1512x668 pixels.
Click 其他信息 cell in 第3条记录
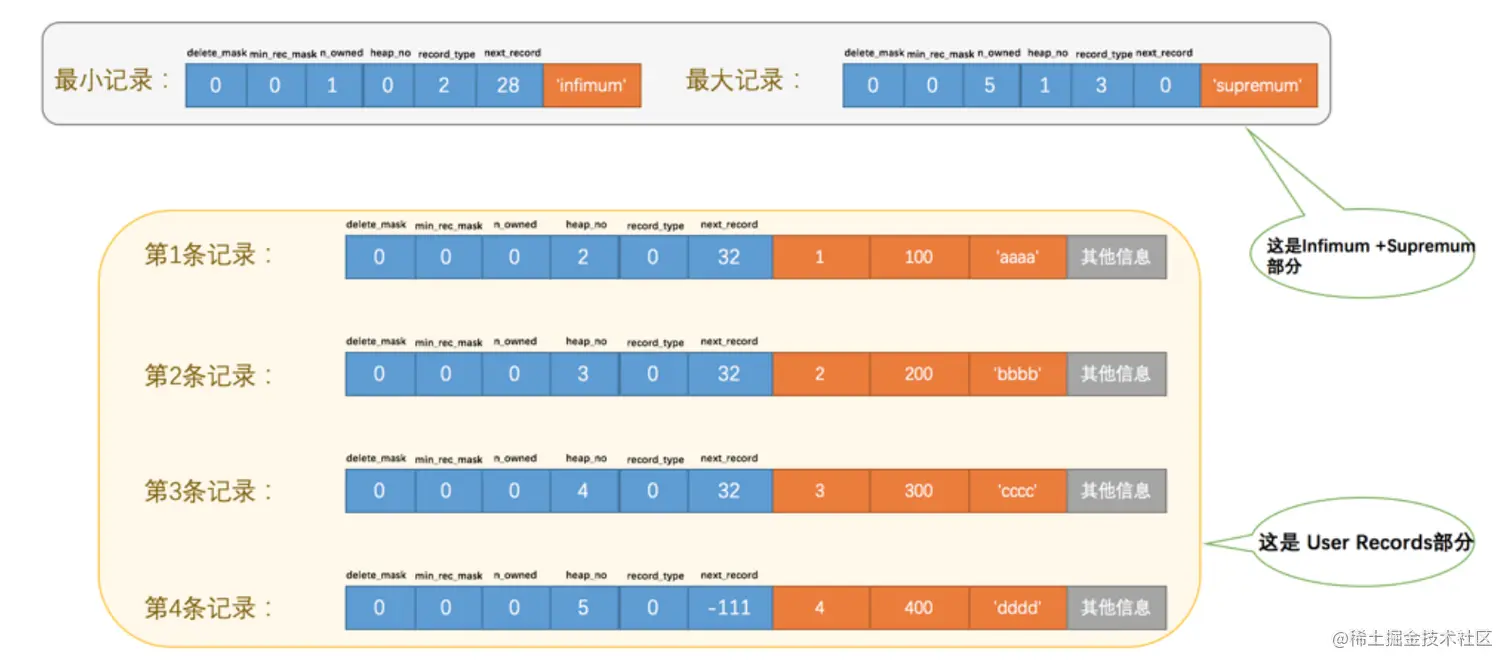pos(1116,491)
